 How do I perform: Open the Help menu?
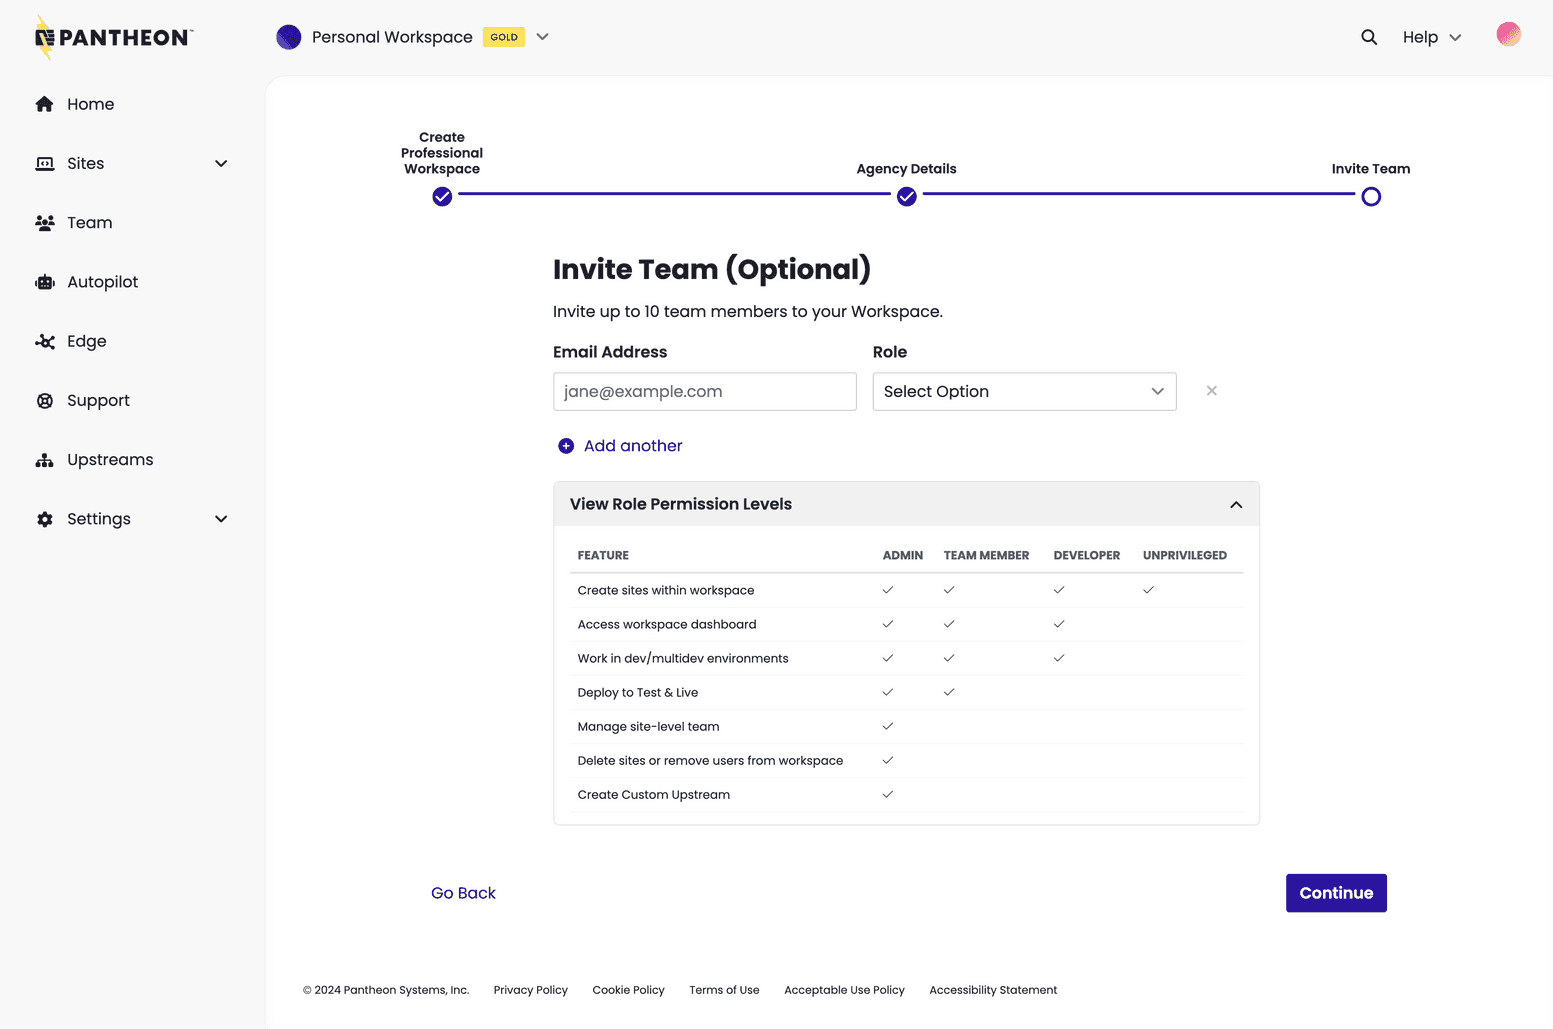pos(1431,37)
